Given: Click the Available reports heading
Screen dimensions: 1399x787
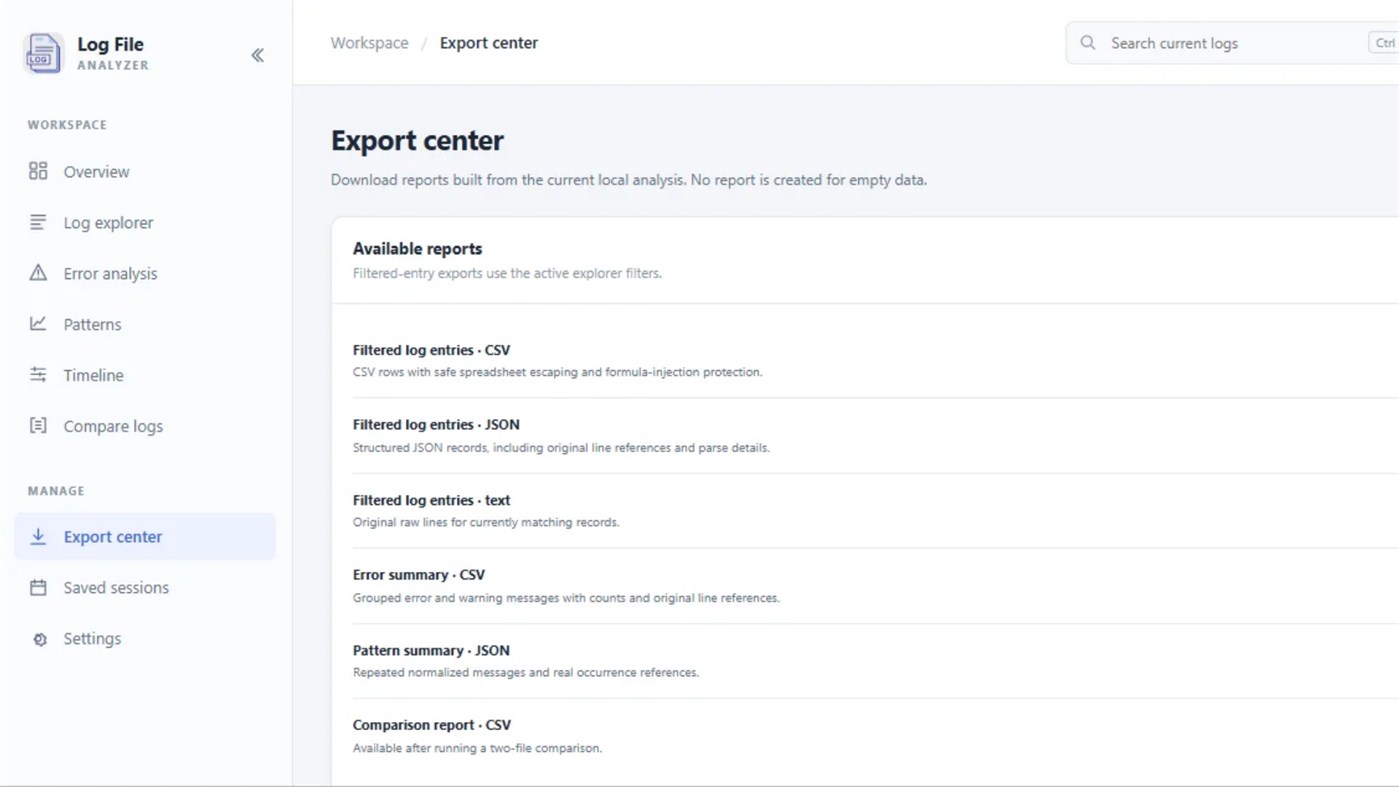Looking at the screenshot, I should pyautogui.click(x=417, y=249).
